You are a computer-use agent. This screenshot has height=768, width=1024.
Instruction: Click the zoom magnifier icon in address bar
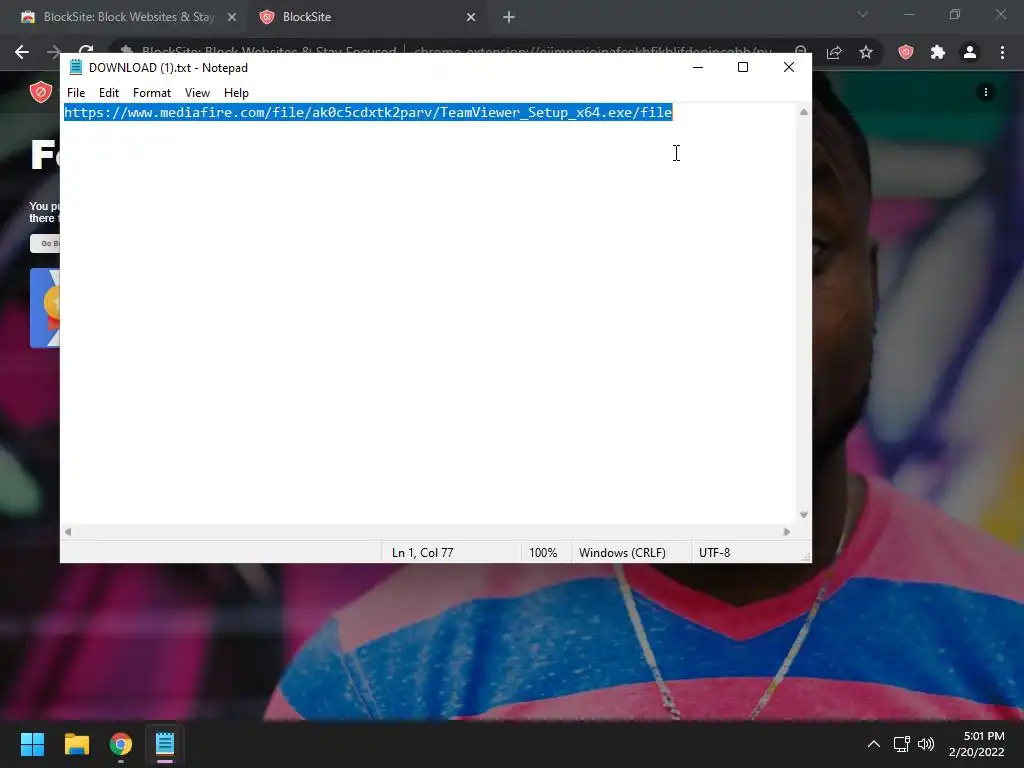coord(801,51)
